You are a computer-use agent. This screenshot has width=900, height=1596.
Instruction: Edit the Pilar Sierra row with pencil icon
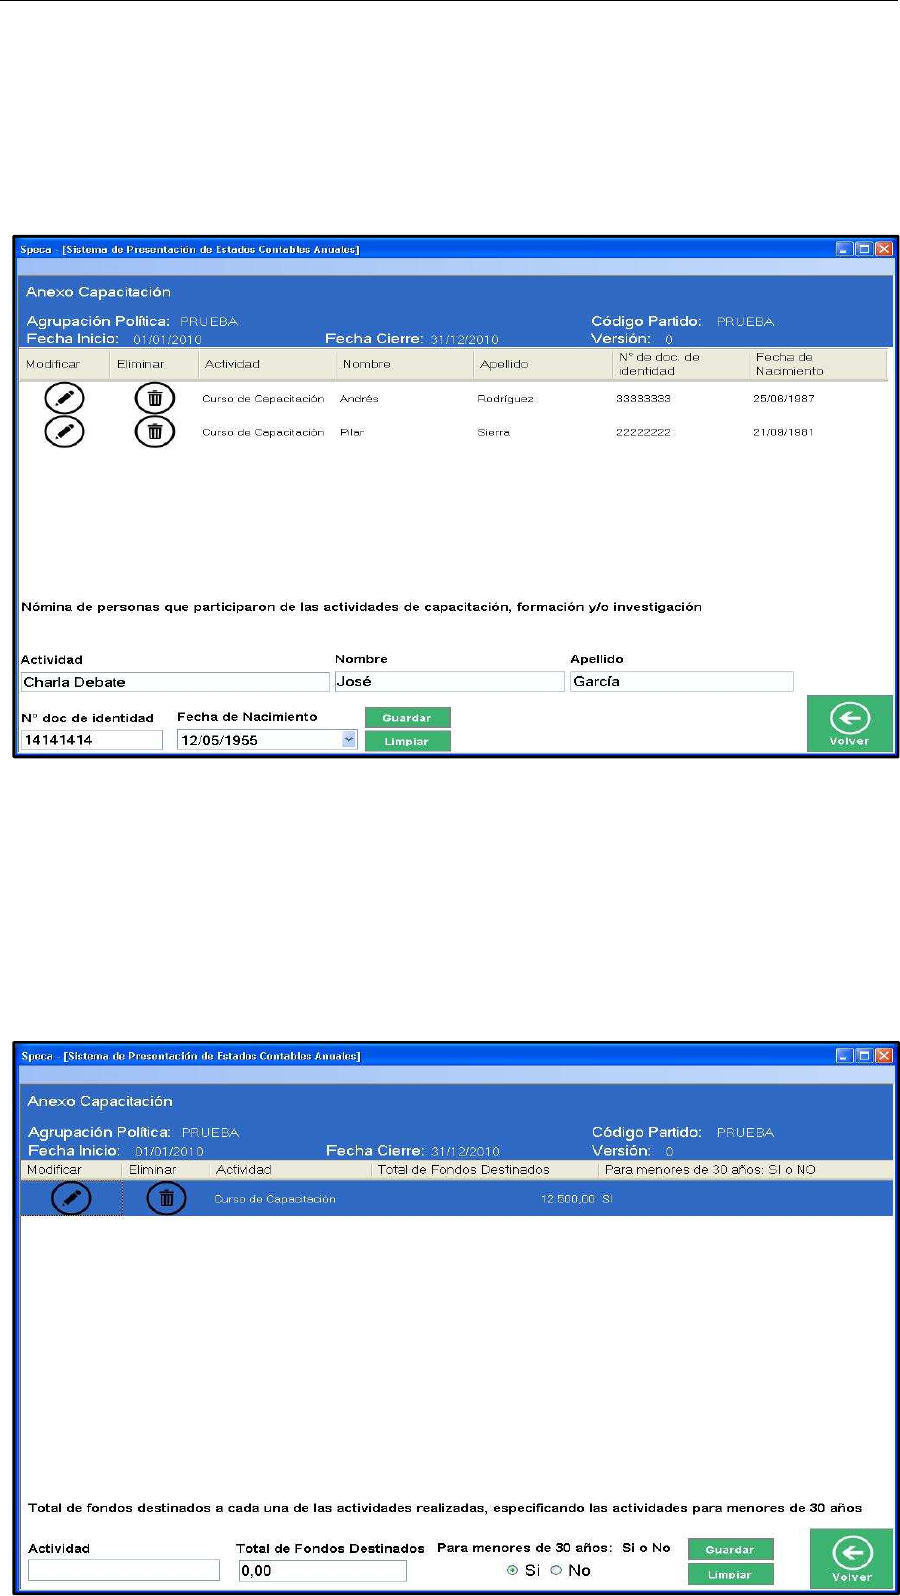click(65, 432)
